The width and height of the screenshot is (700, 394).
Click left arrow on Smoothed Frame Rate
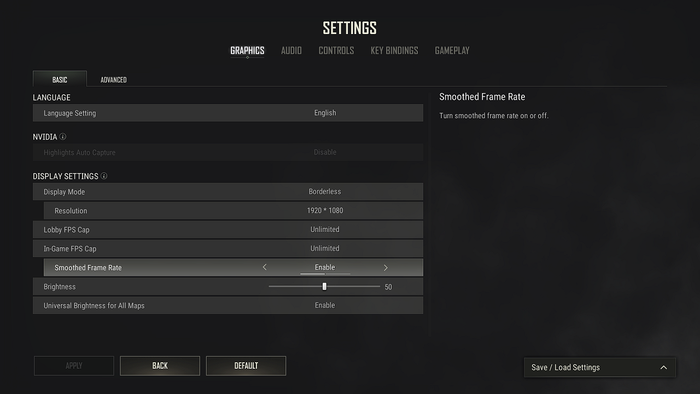tap(264, 267)
